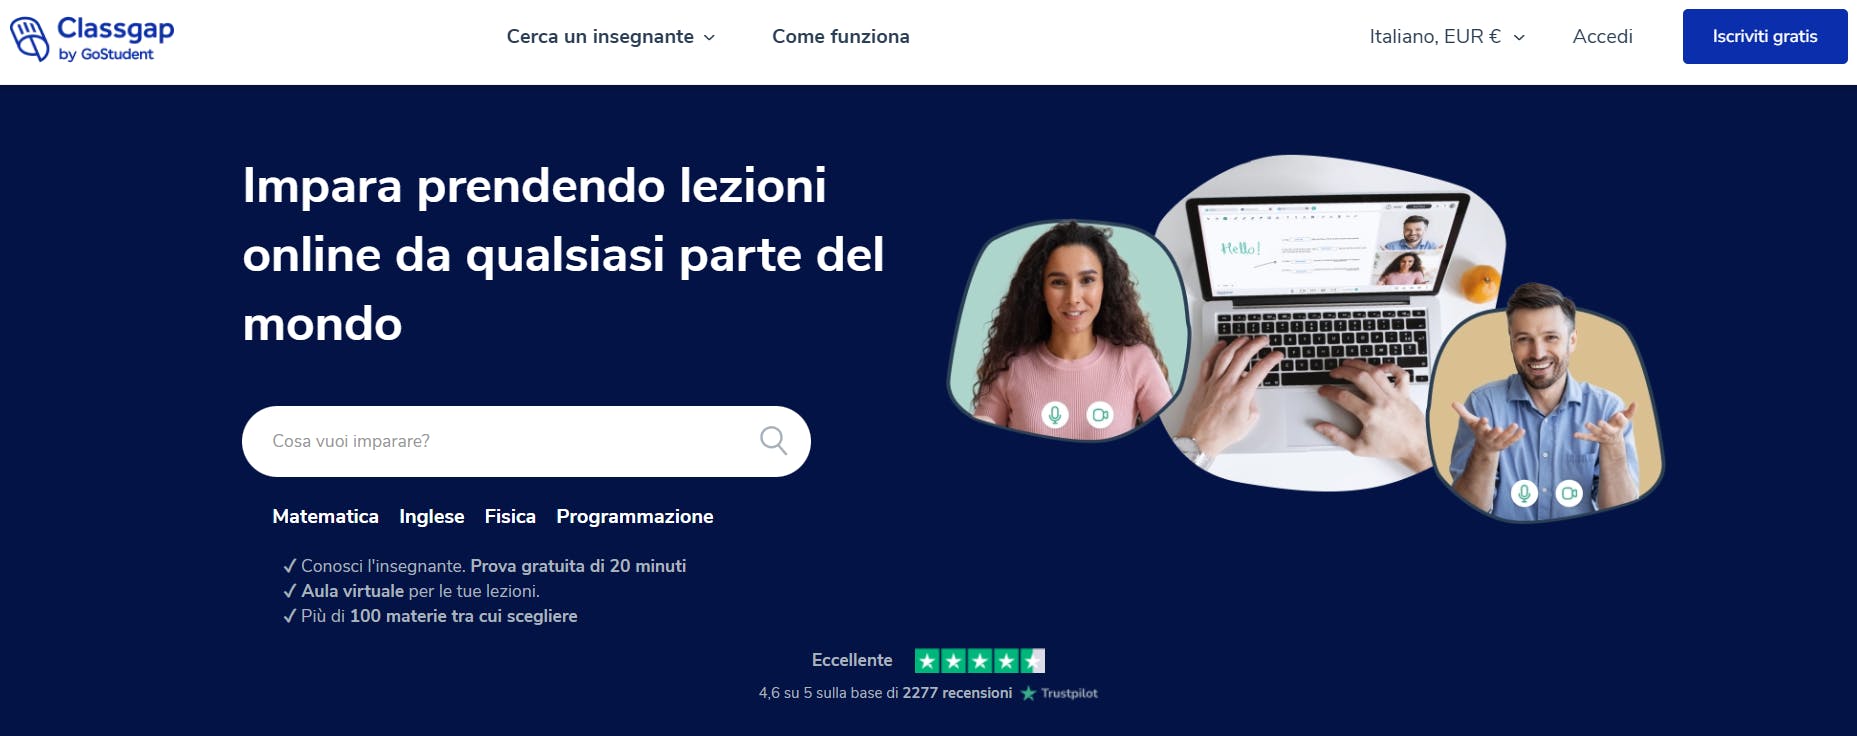Click the magnifying glass search icon

pyautogui.click(x=773, y=441)
